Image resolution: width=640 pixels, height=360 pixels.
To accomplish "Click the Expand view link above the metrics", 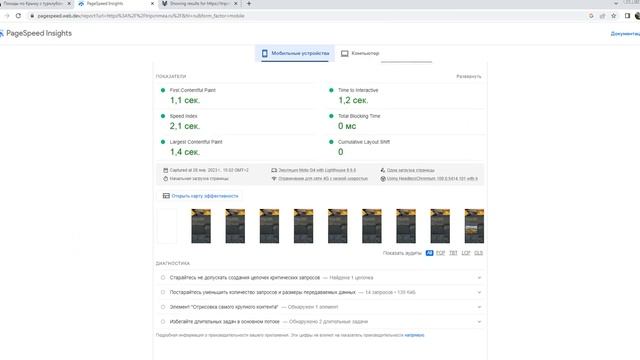I will tap(469, 76).
